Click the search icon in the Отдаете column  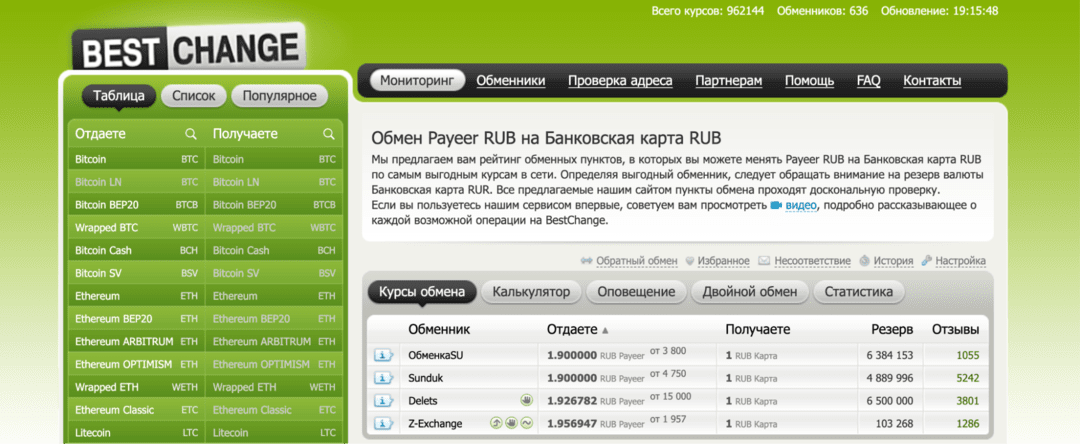coord(191,134)
